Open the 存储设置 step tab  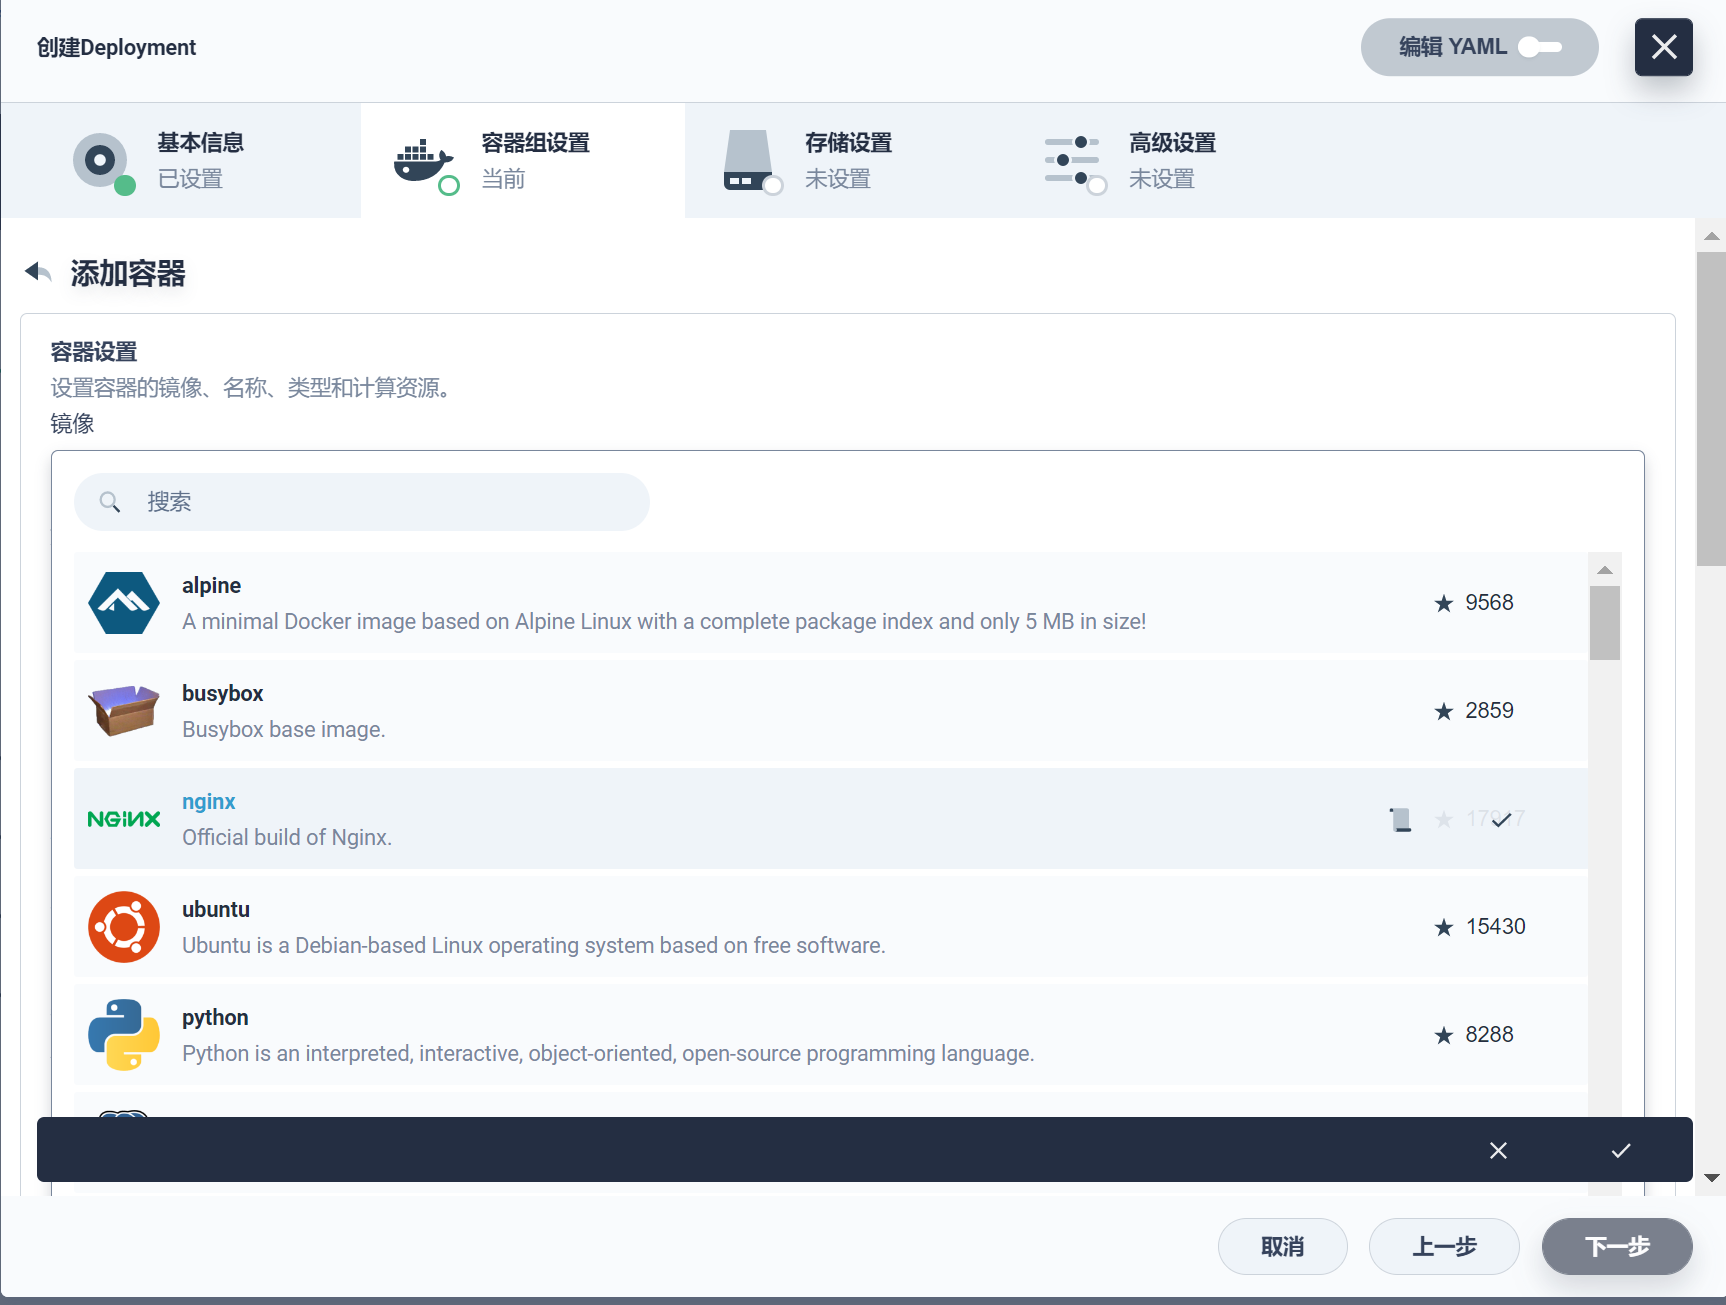(848, 160)
